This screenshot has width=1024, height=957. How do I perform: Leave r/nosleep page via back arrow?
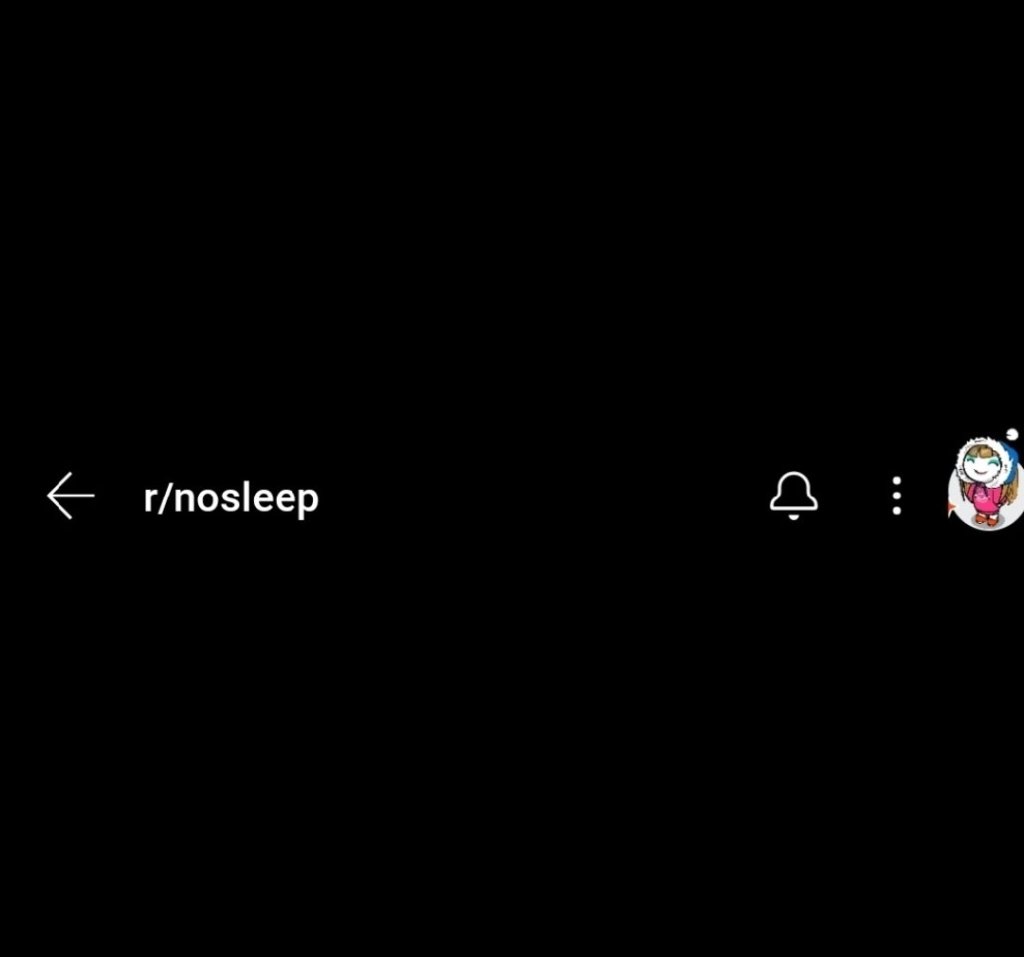click(71, 496)
